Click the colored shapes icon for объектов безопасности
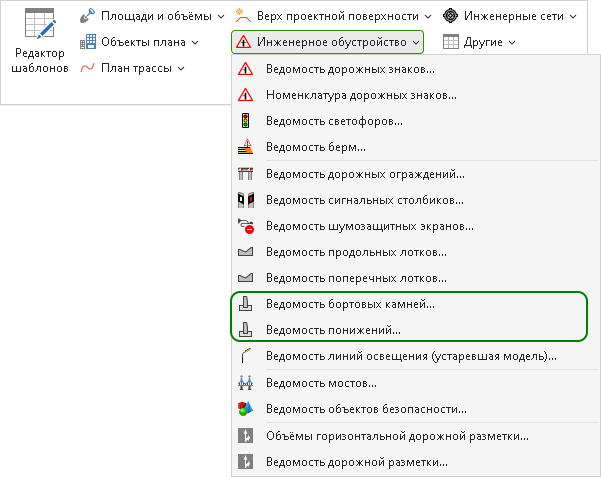Viewport: 601px width, 477px height. click(x=245, y=409)
